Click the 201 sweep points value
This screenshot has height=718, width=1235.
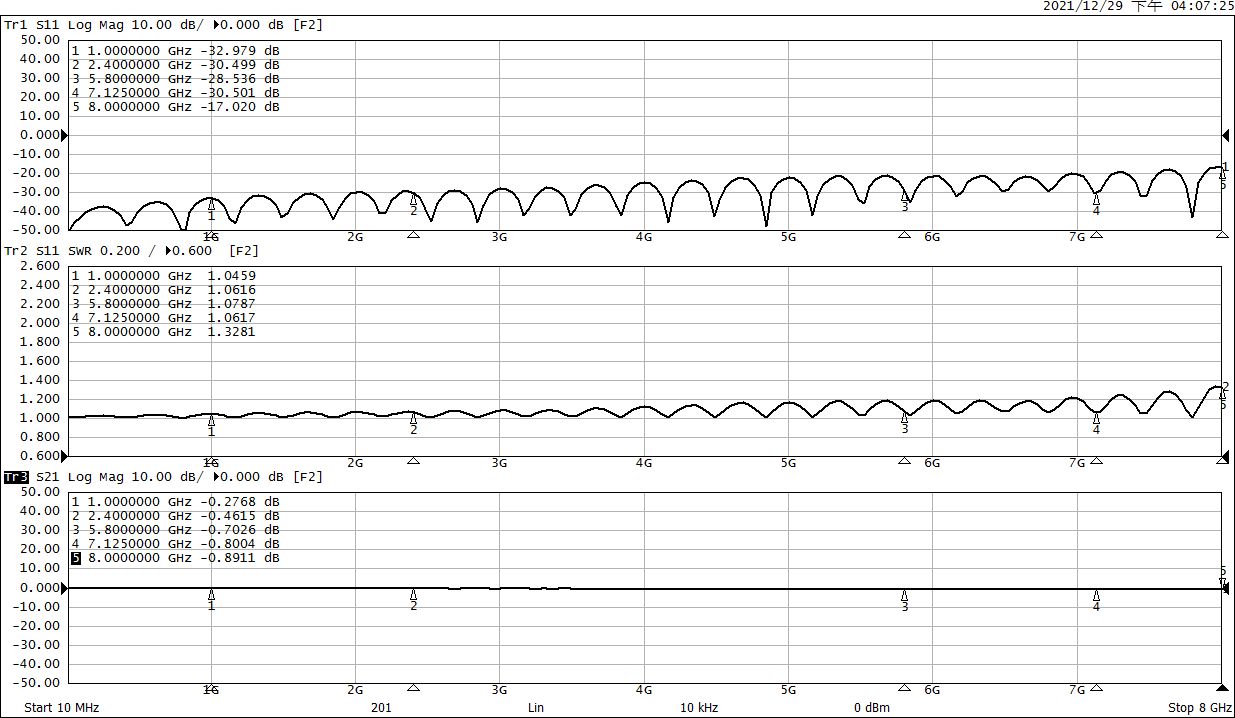click(380, 708)
